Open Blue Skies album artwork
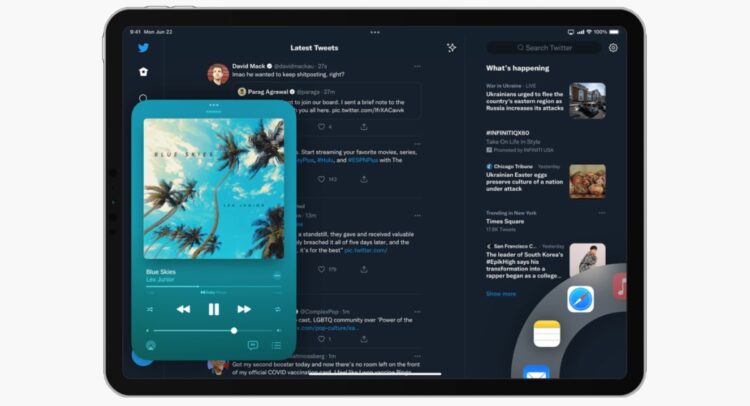750x406 pixels. 214,189
